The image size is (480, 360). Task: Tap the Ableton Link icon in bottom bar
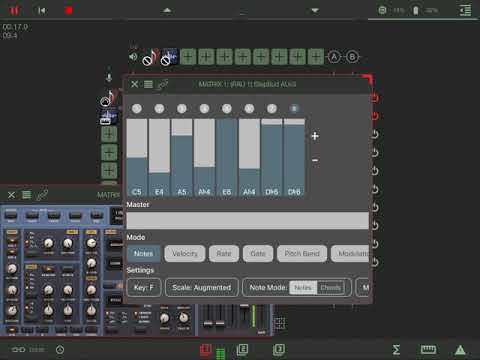[18, 350]
